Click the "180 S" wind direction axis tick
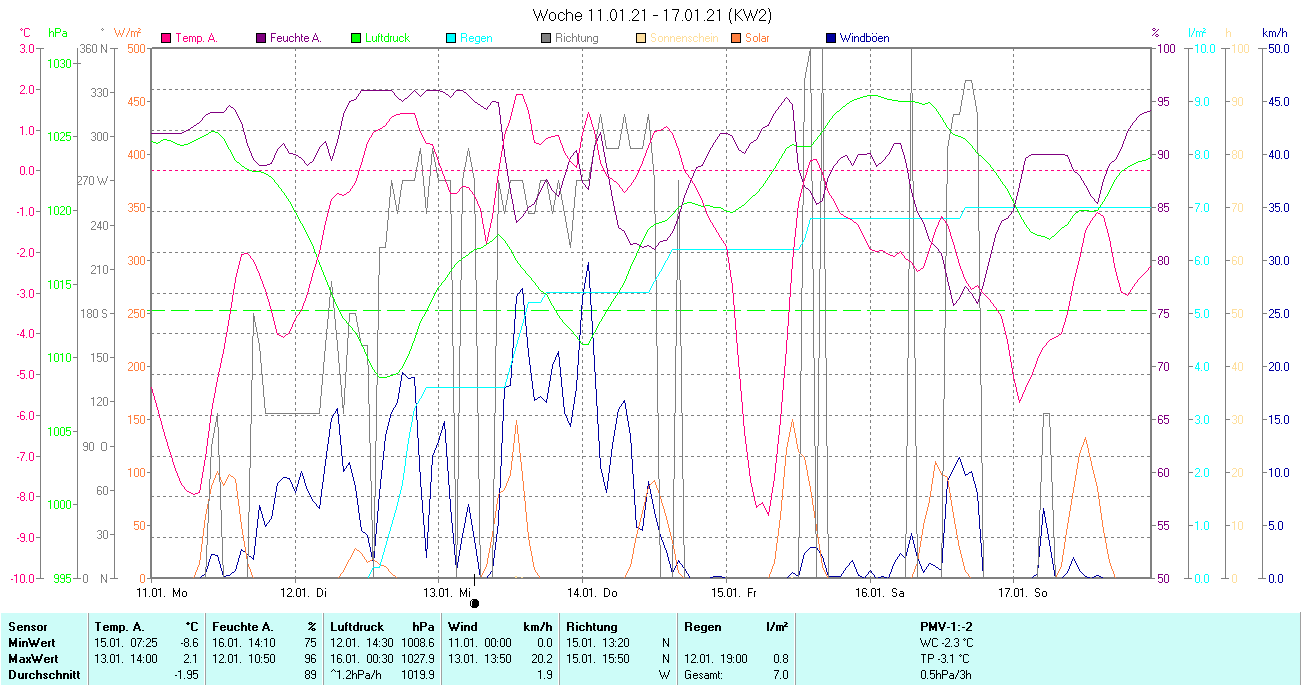 click(94, 314)
